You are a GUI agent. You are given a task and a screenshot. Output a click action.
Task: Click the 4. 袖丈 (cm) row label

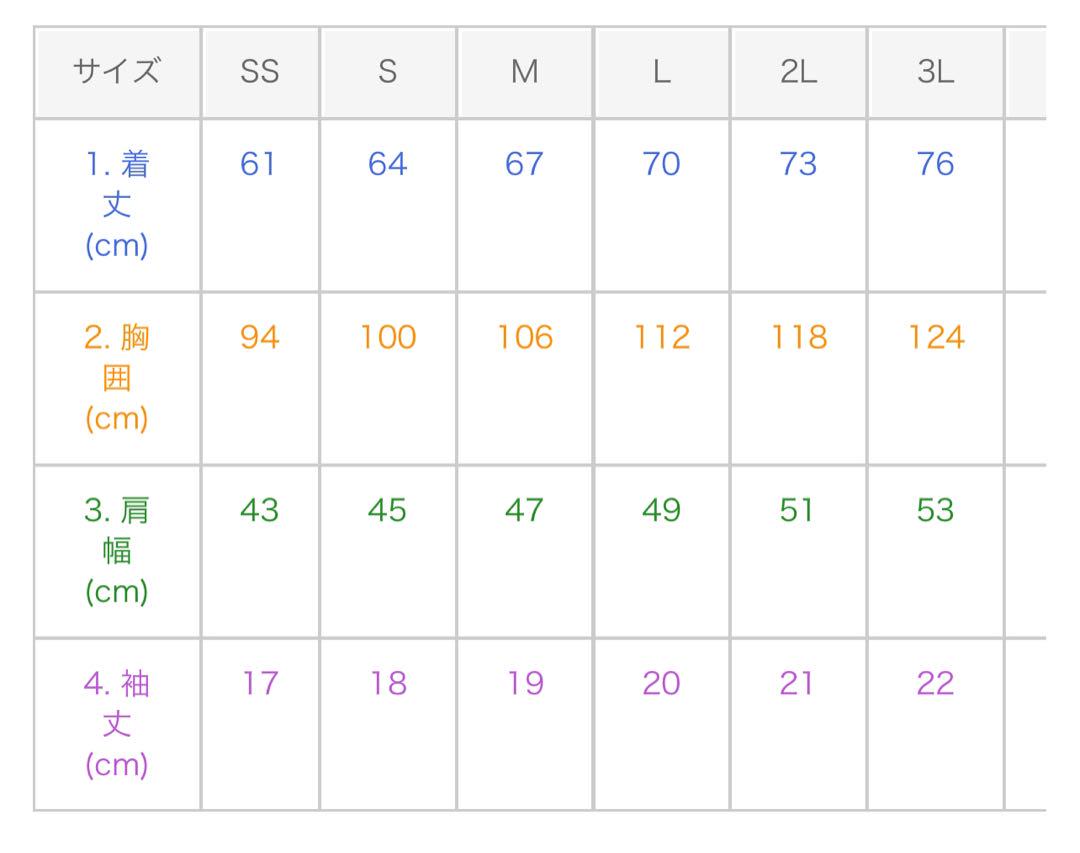pyautogui.click(x=117, y=724)
